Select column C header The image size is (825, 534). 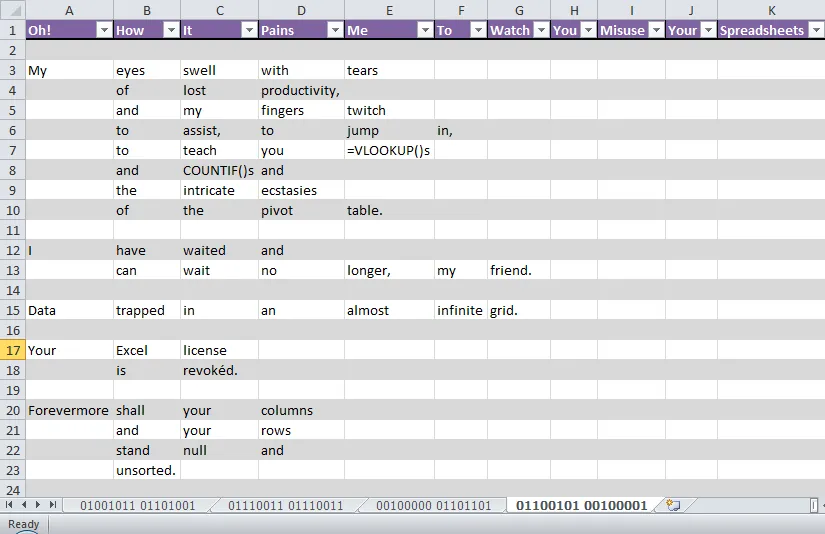219,10
